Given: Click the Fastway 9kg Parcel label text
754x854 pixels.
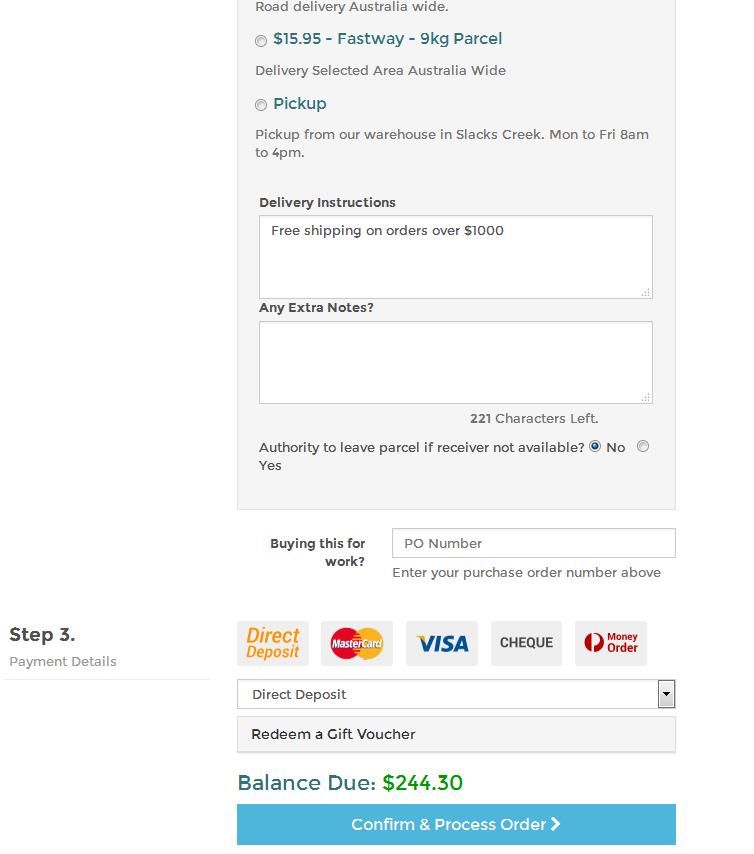Looking at the screenshot, I should point(387,39).
